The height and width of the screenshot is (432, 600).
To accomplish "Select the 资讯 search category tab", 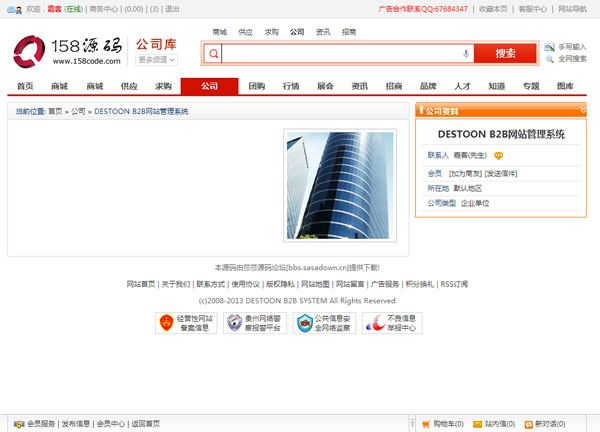I will click(323, 32).
